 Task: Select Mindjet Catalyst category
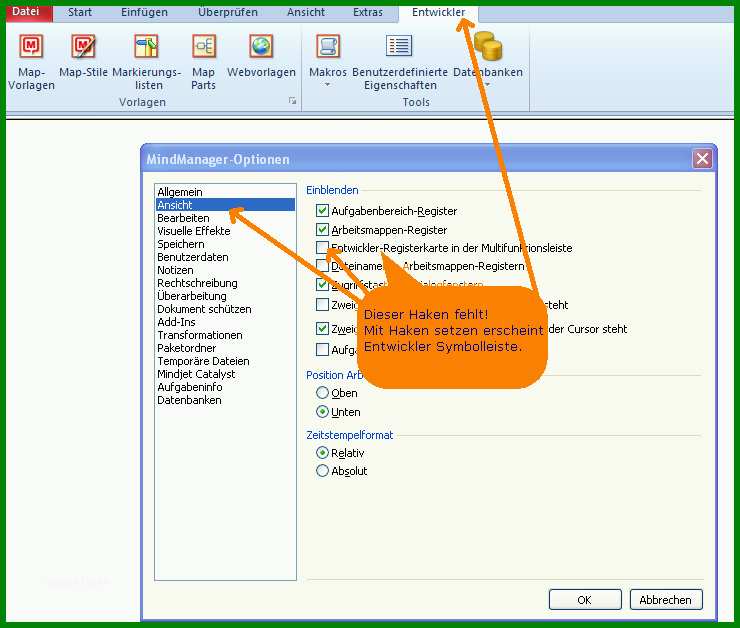pos(226,374)
